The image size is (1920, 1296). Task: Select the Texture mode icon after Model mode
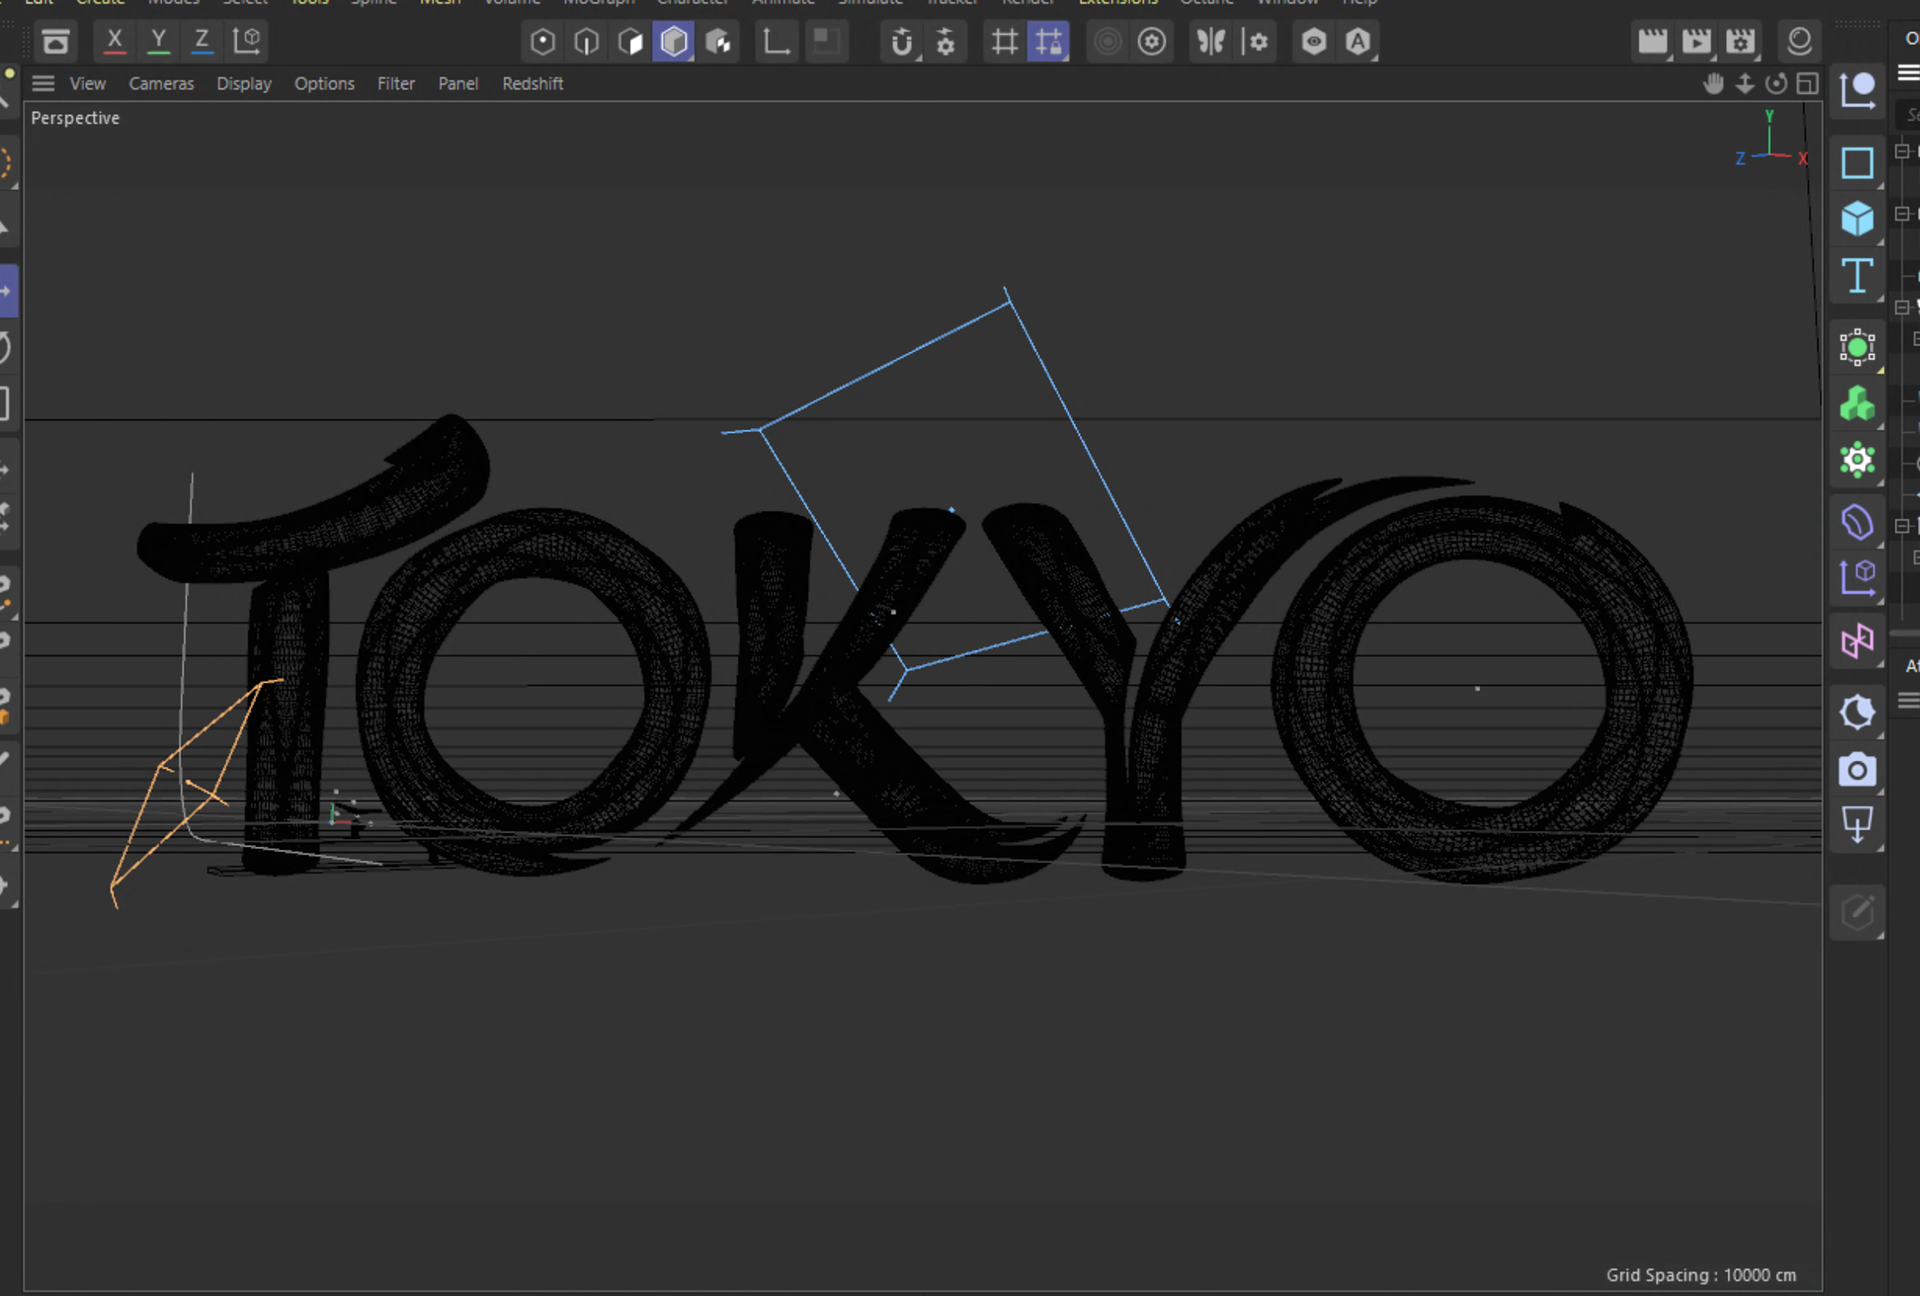coord(718,41)
